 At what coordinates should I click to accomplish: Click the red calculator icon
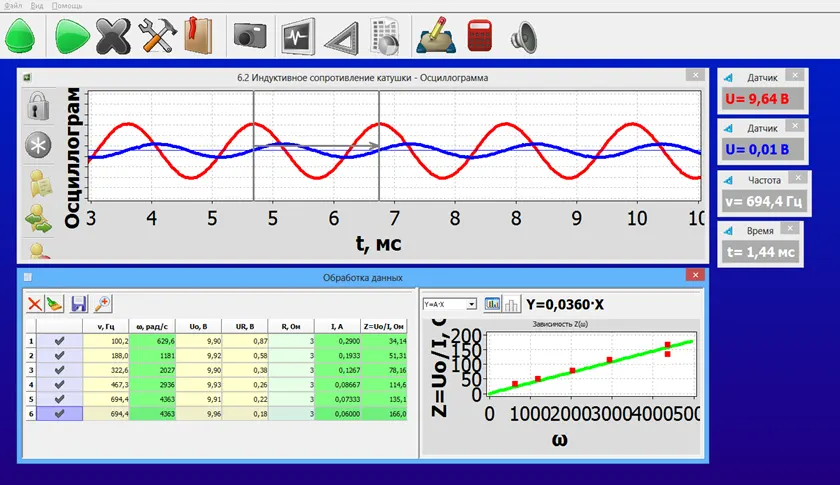click(479, 36)
